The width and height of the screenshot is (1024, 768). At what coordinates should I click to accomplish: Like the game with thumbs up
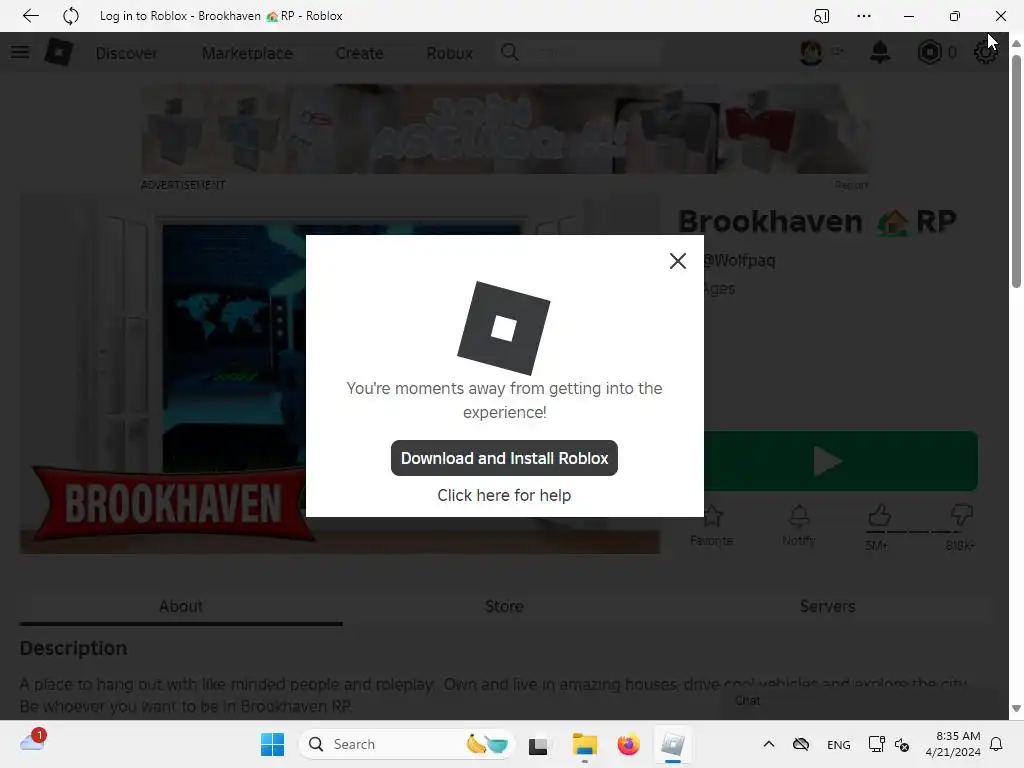pos(879,516)
